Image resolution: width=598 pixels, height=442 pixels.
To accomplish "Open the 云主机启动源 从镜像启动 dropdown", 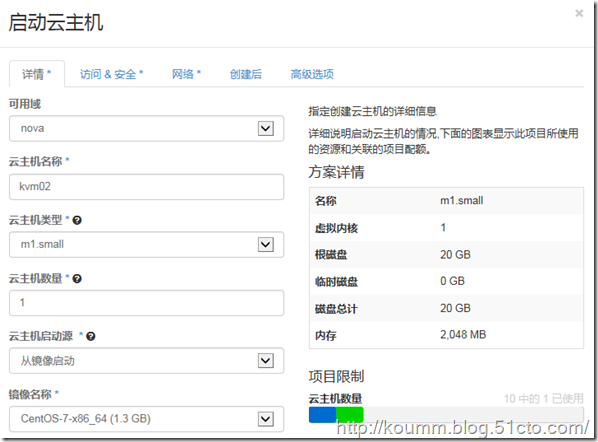I will tap(146, 360).
